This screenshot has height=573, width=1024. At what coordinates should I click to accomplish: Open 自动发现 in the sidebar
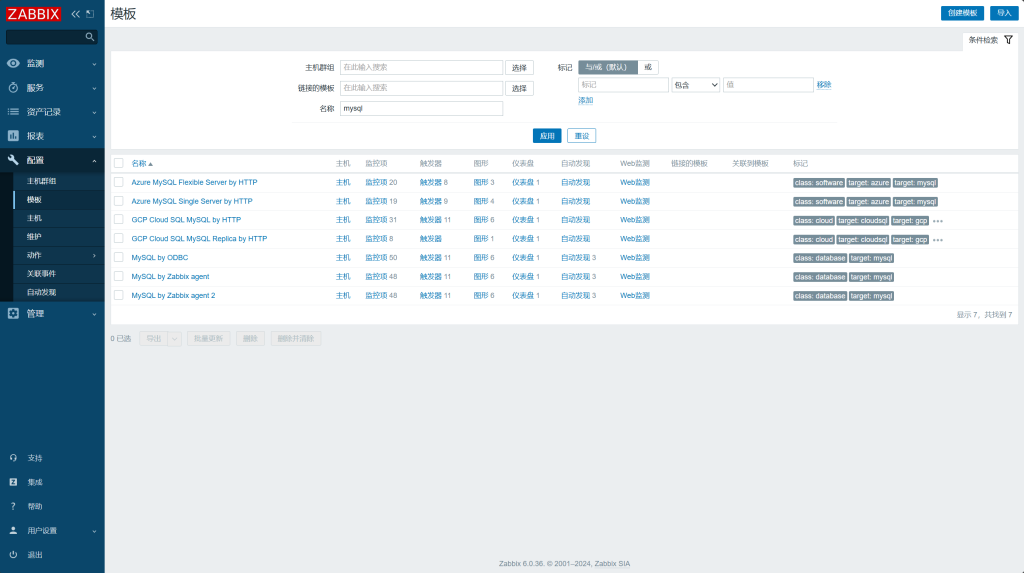(x=41, y=292)
